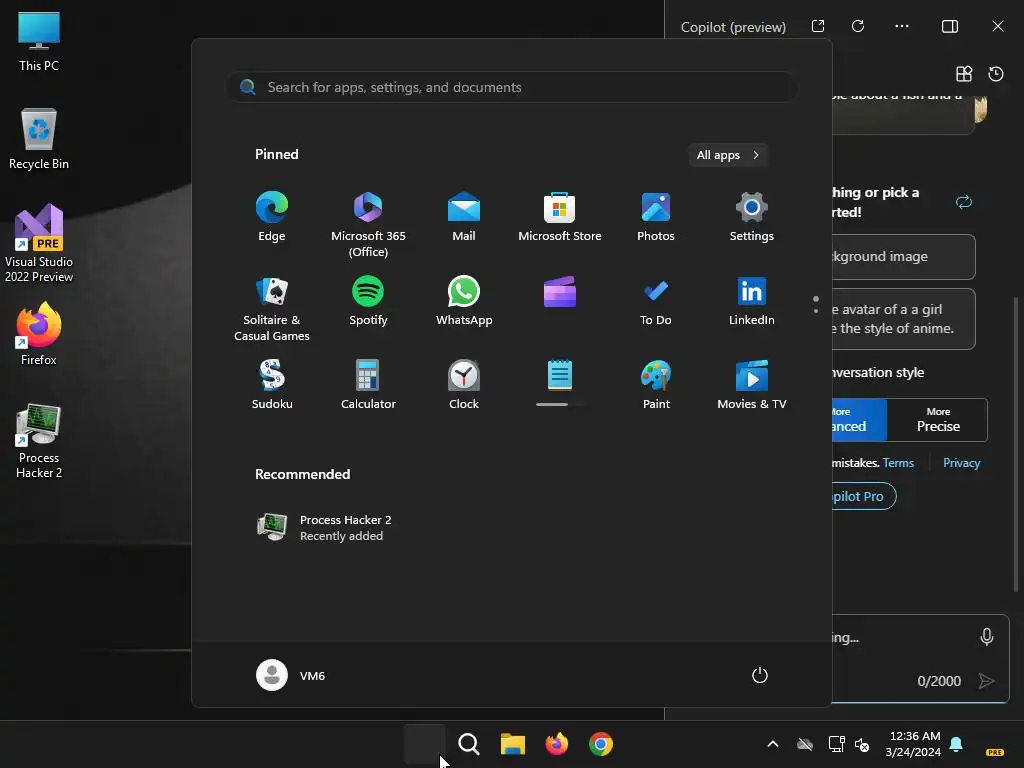The width and height of the screenshot is (1024, 768).
Task: Open File Explorer from taskbar
Action: click(x=513, y=744)
